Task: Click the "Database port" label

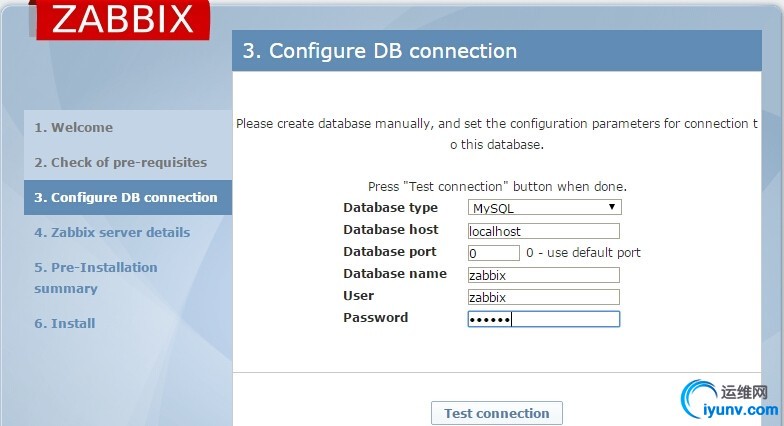Action: pos(390,252)
